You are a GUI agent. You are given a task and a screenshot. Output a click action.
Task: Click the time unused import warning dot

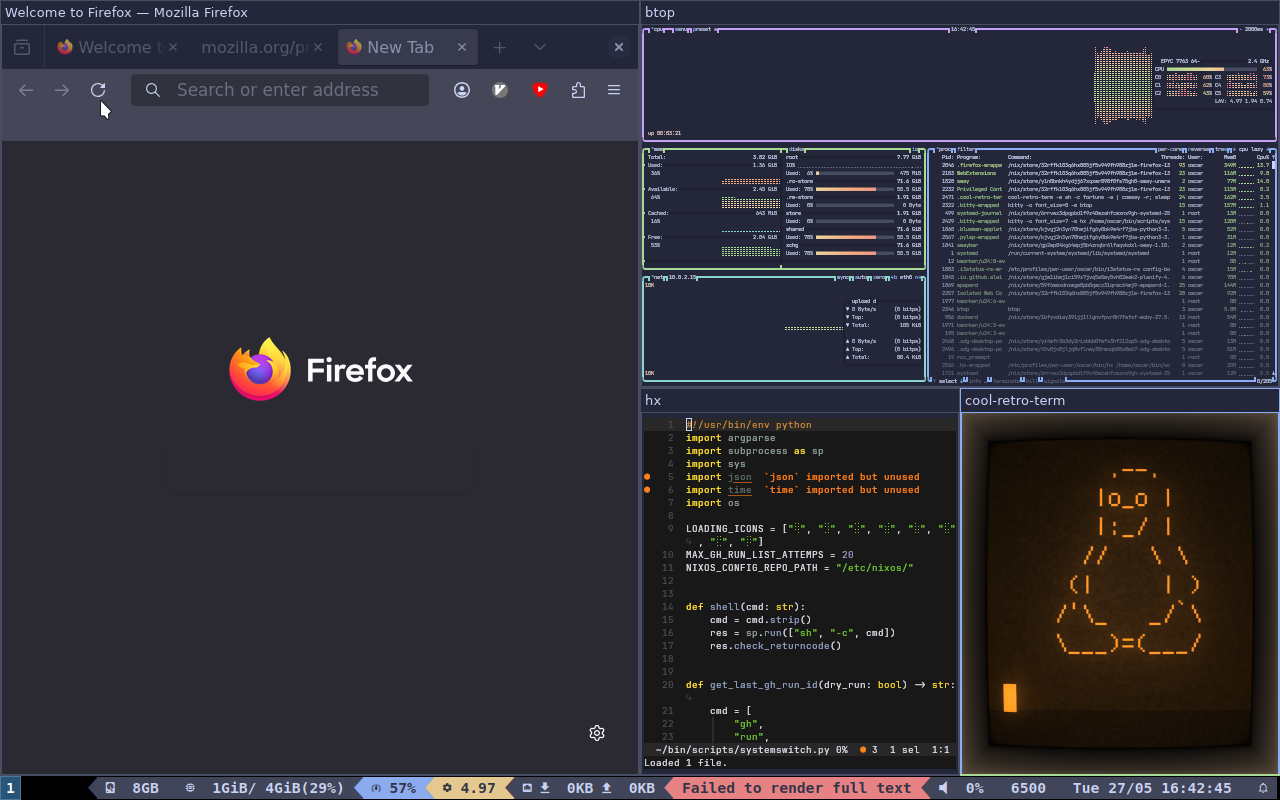[x=648, y=490]
